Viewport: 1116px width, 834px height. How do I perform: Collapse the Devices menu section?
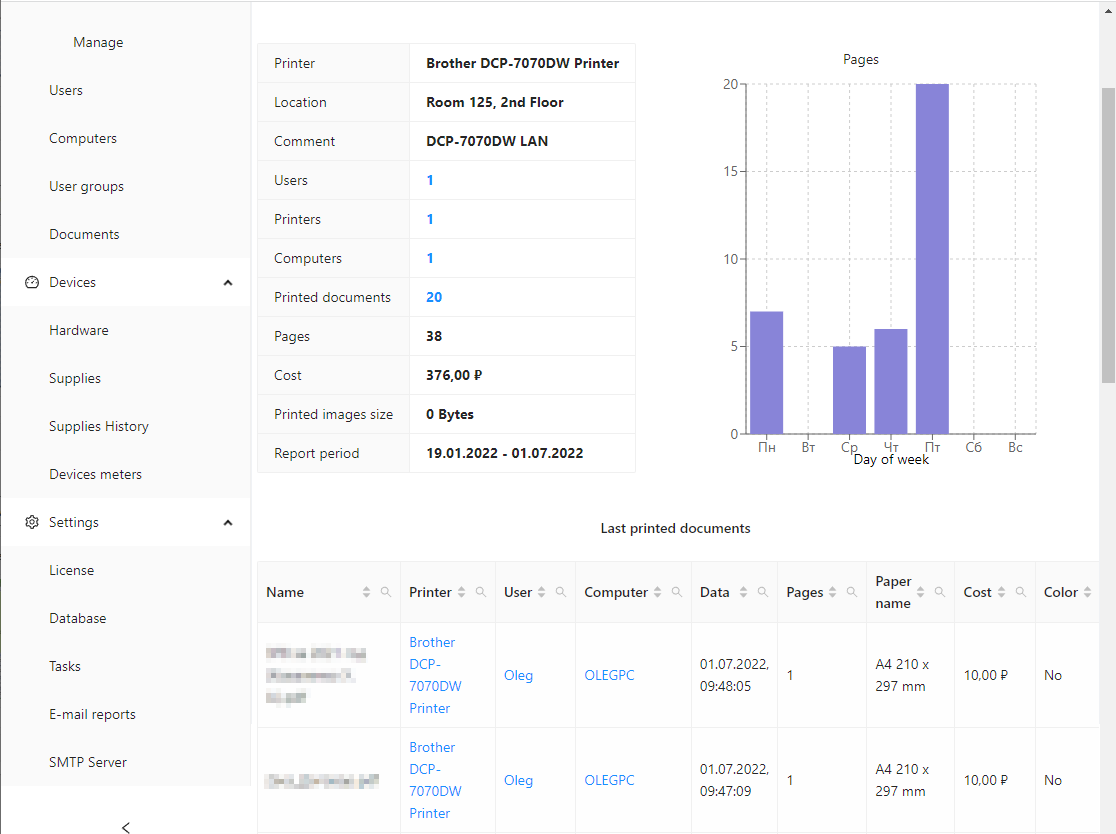point(228,283)
